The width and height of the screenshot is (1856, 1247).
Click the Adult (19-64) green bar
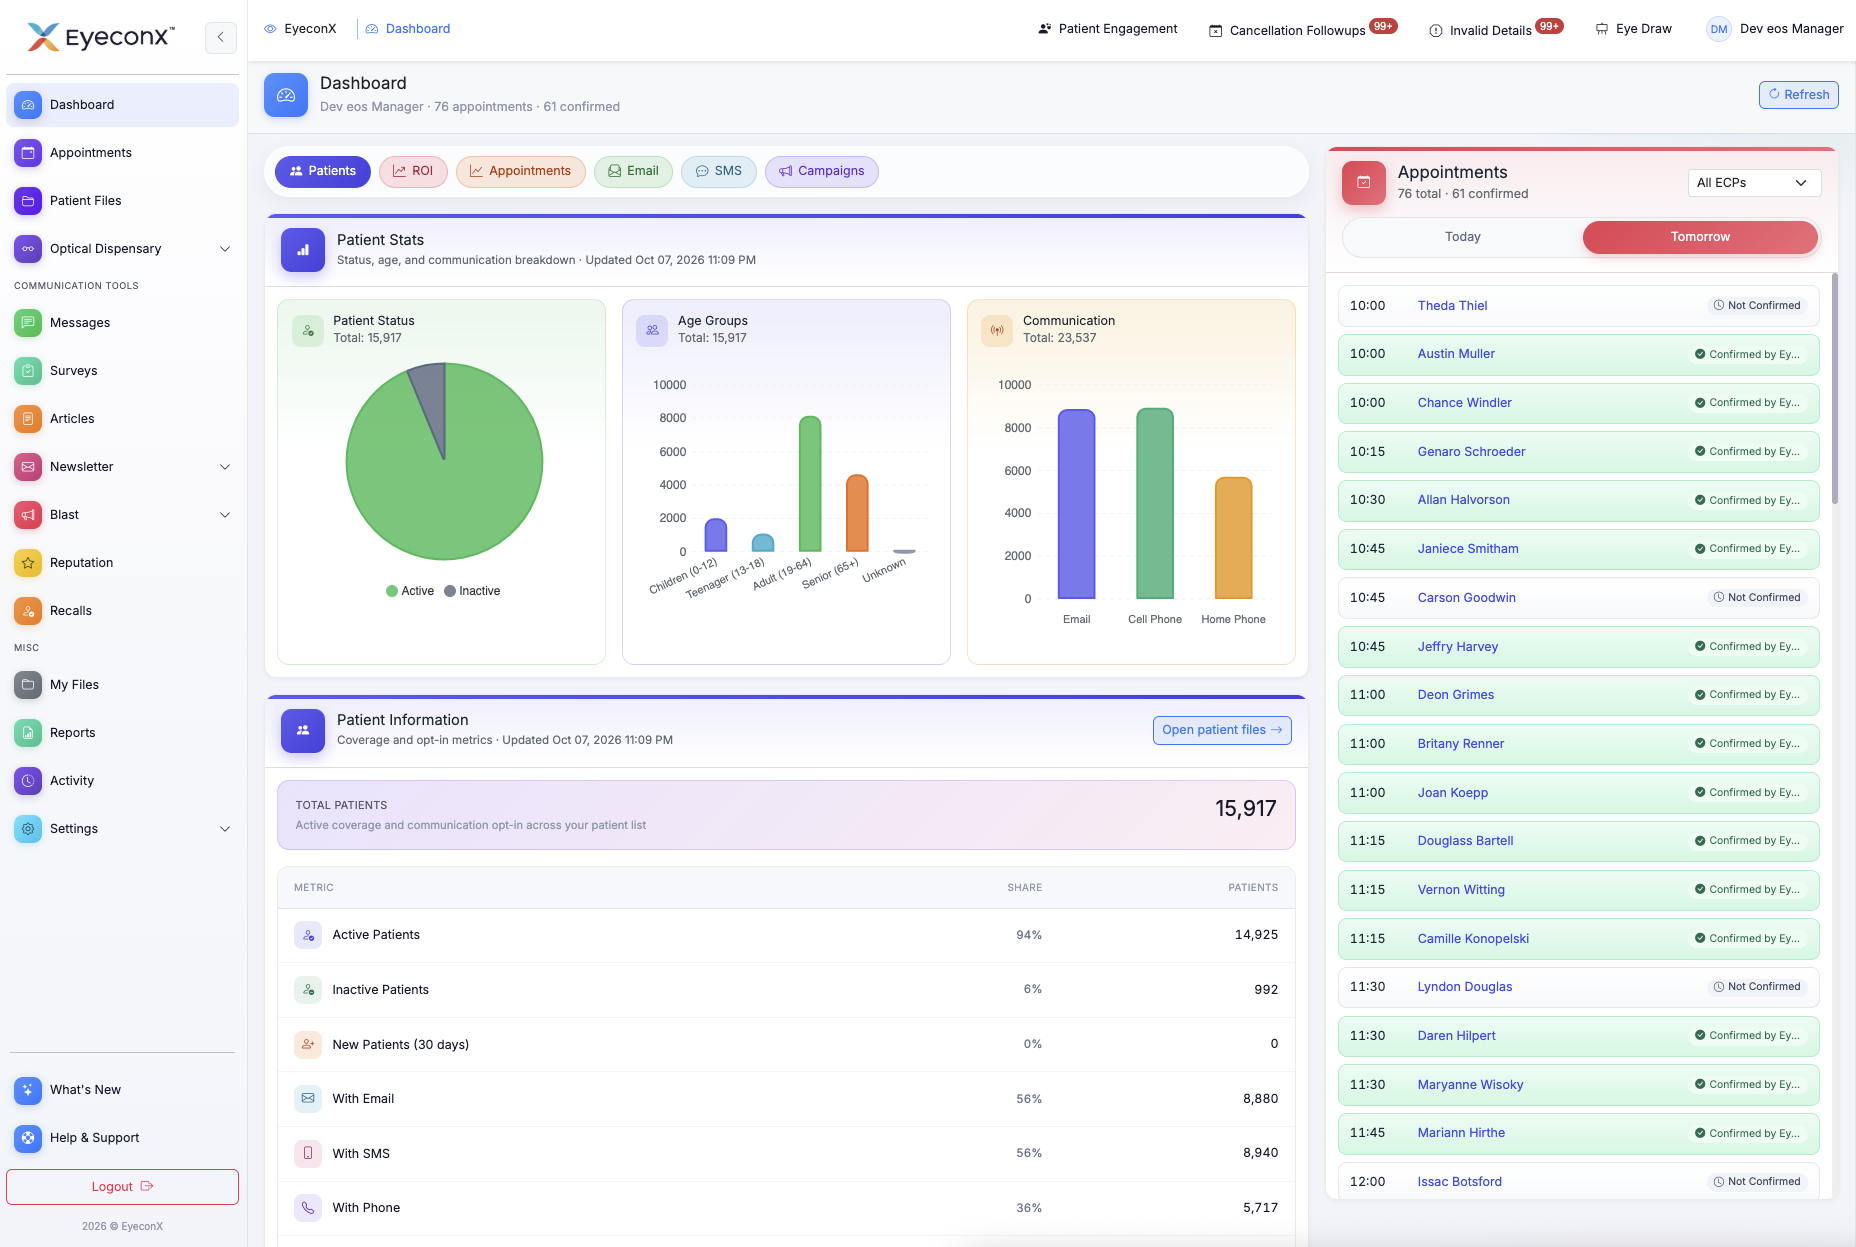(x=810, y=484)
